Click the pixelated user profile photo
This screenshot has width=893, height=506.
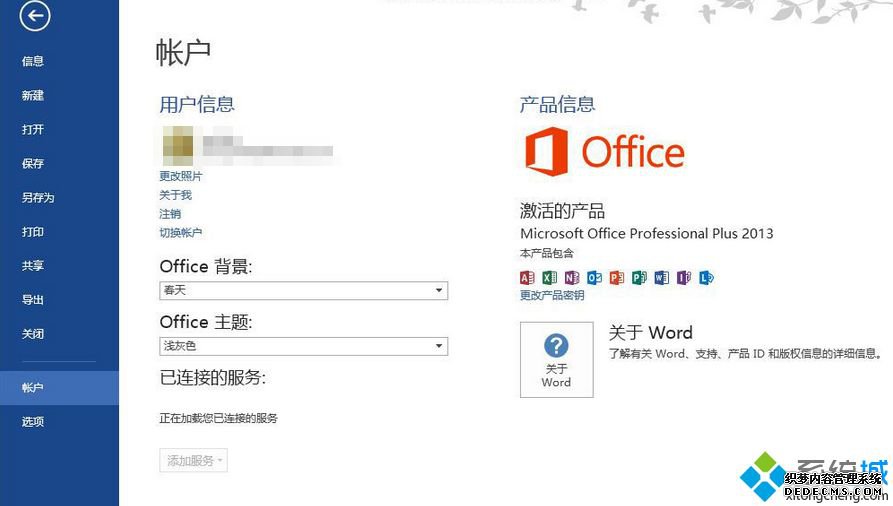pyautogui.click(x=178, y=146)
